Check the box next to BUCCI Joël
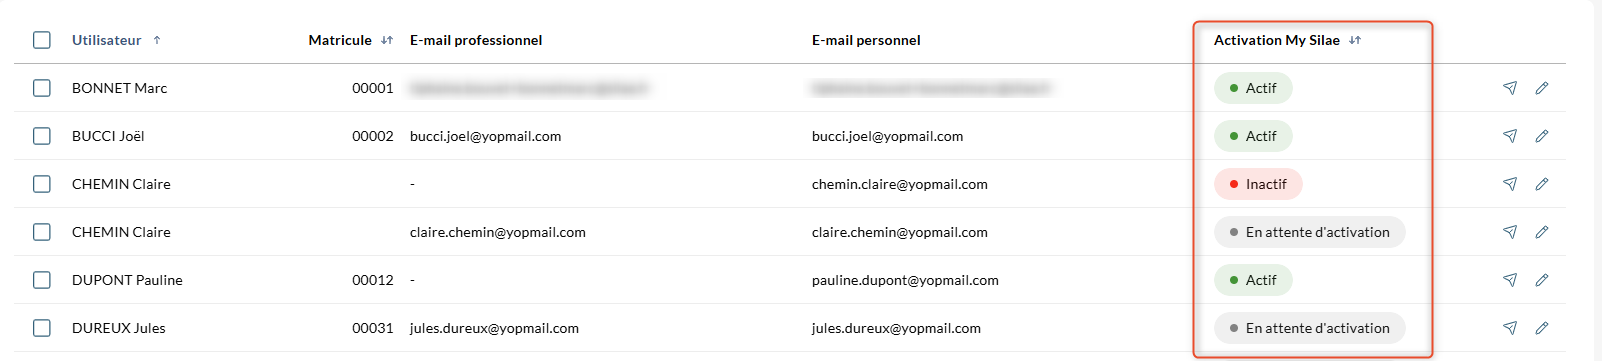Viewport: 1602px width, 361px height. point(42,136)
